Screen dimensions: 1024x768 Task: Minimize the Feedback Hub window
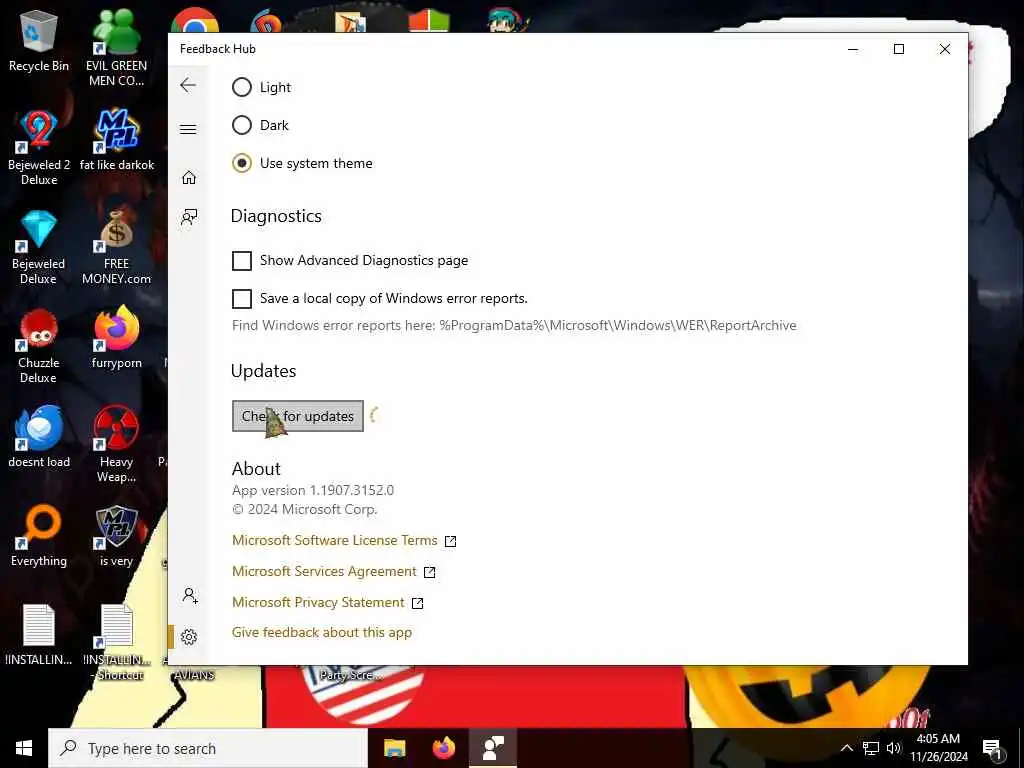[x=853, y=49]
